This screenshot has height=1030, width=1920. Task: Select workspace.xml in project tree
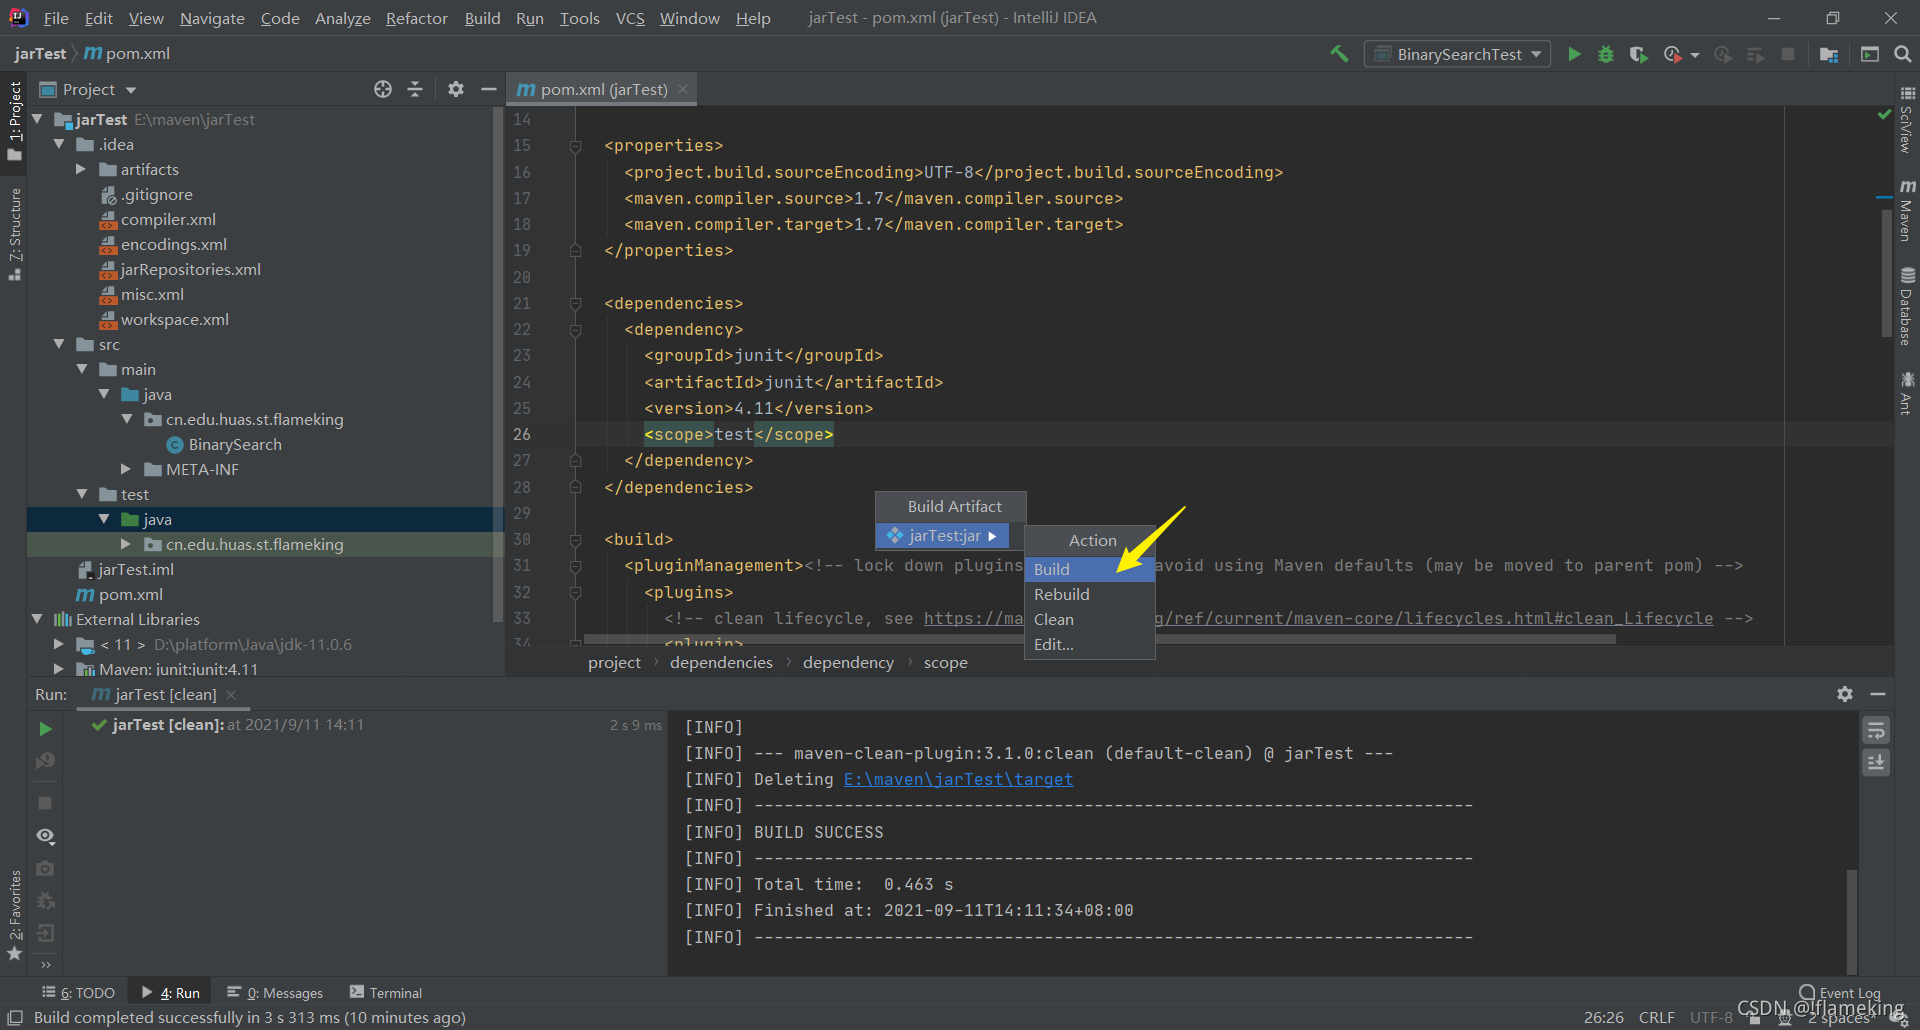pyautogui.click(x=174, y=319)
